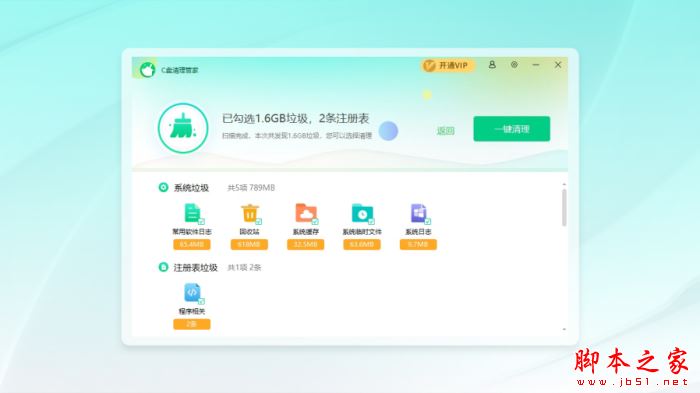Select the 系统临时文件 clock folder icon
This screenshot has width=700, height=393.
click(x=362, y=213)
